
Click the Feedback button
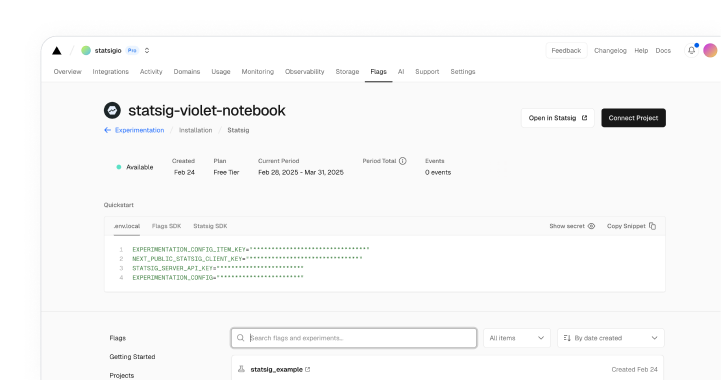click(x=566, y=51)
